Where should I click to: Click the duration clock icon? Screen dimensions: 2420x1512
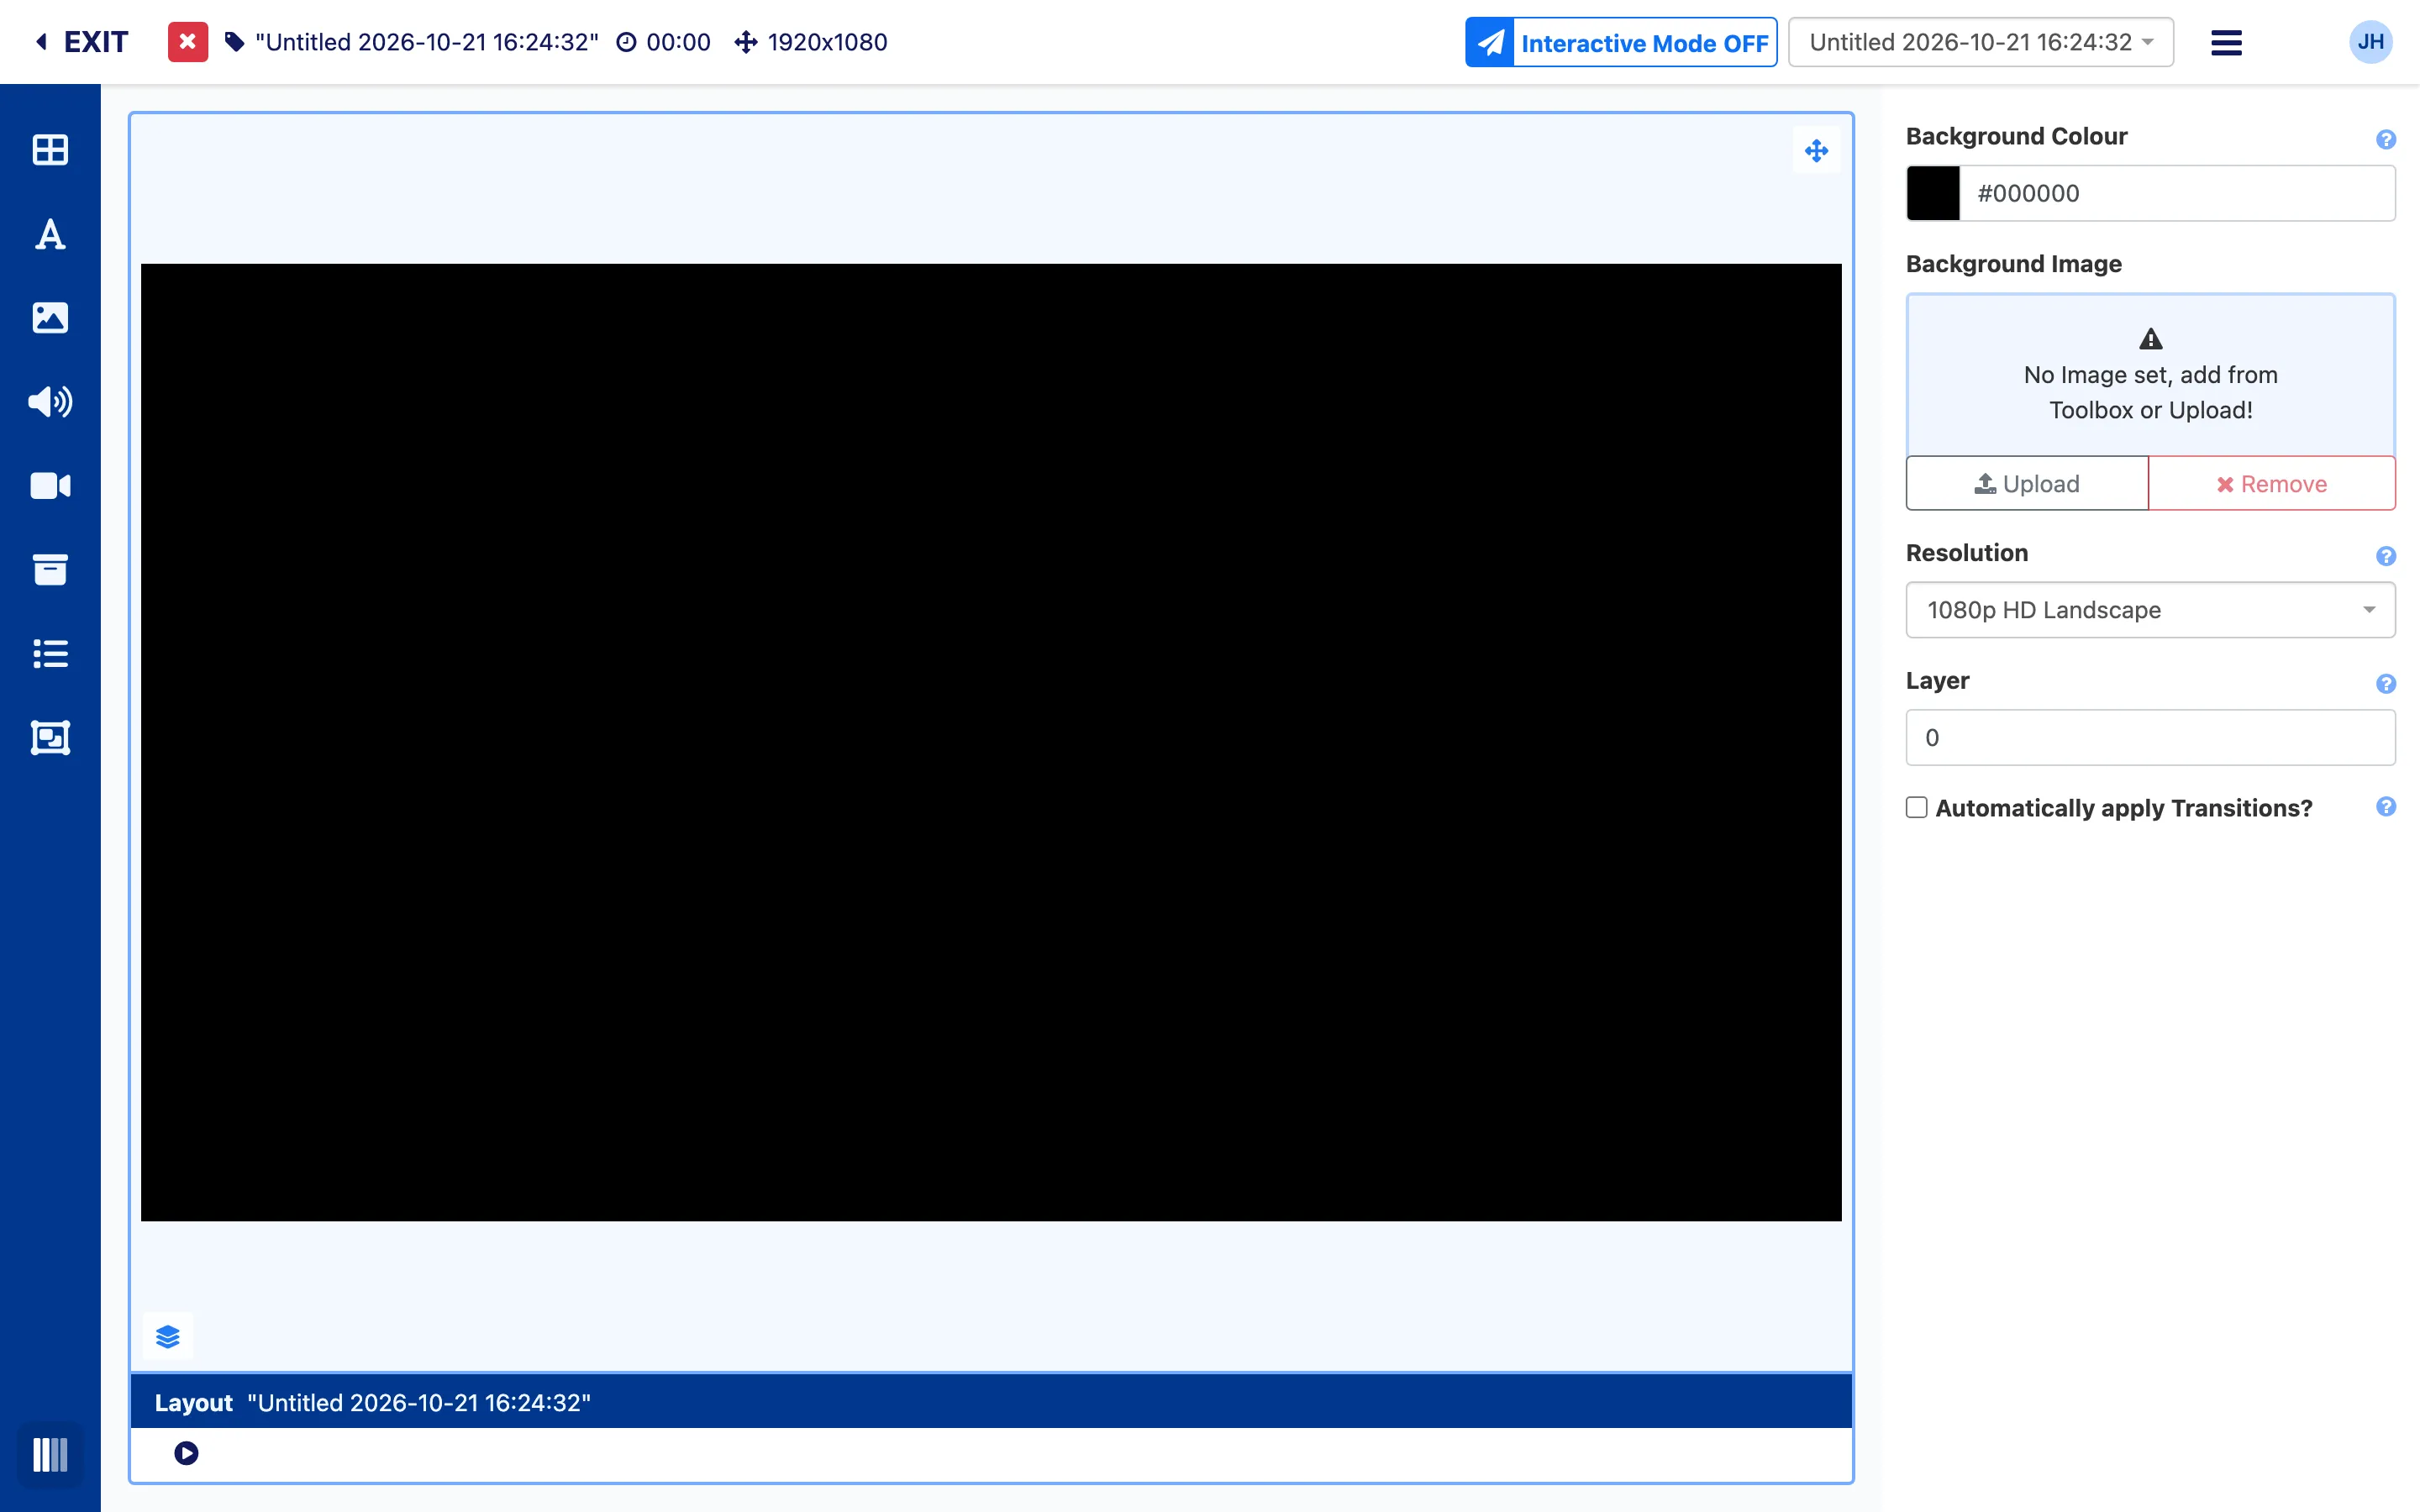point(626,42)
